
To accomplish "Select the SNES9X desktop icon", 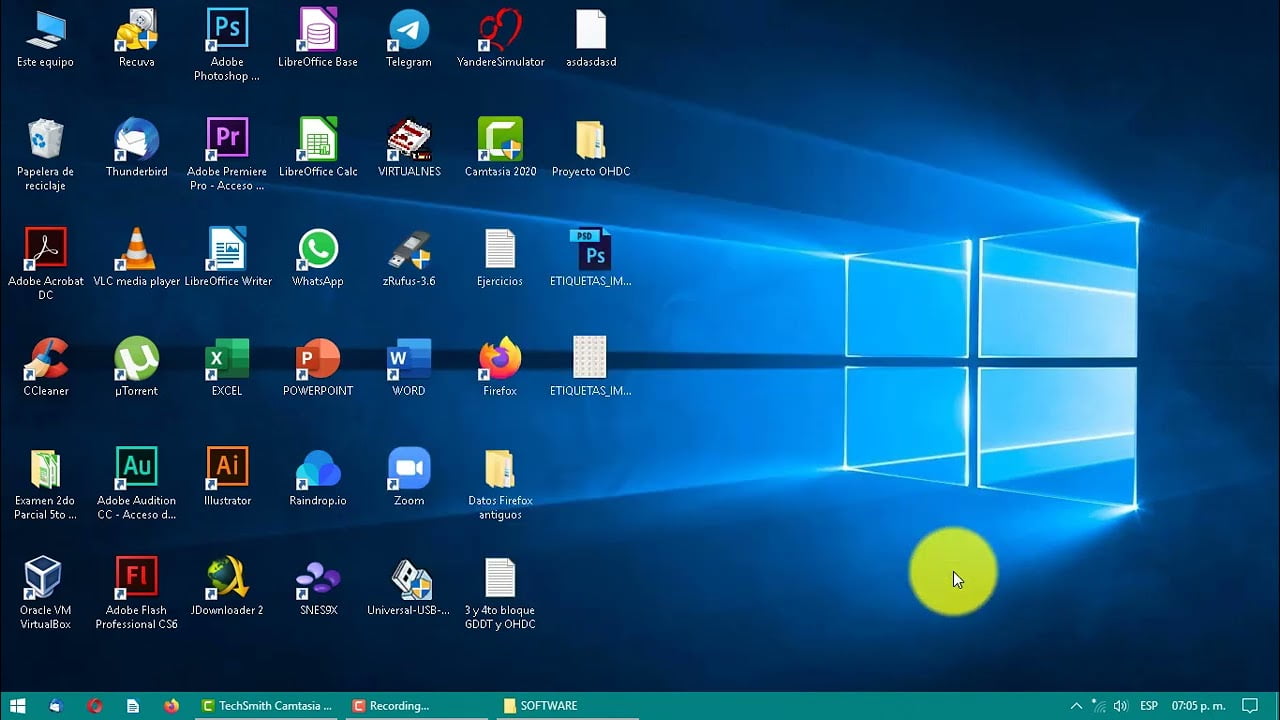I will (318, 586).
